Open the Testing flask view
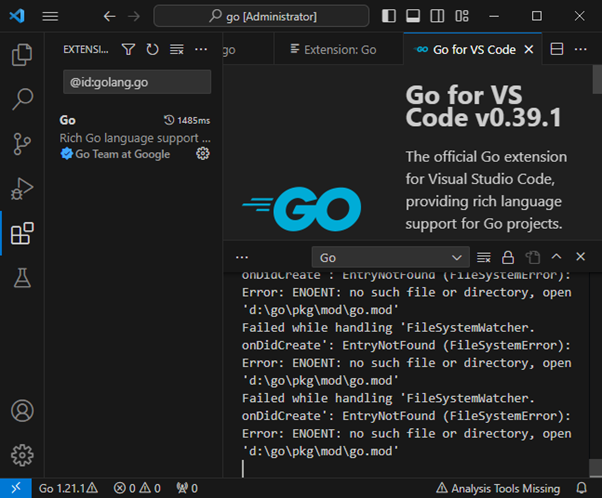 tap(22, 278)
